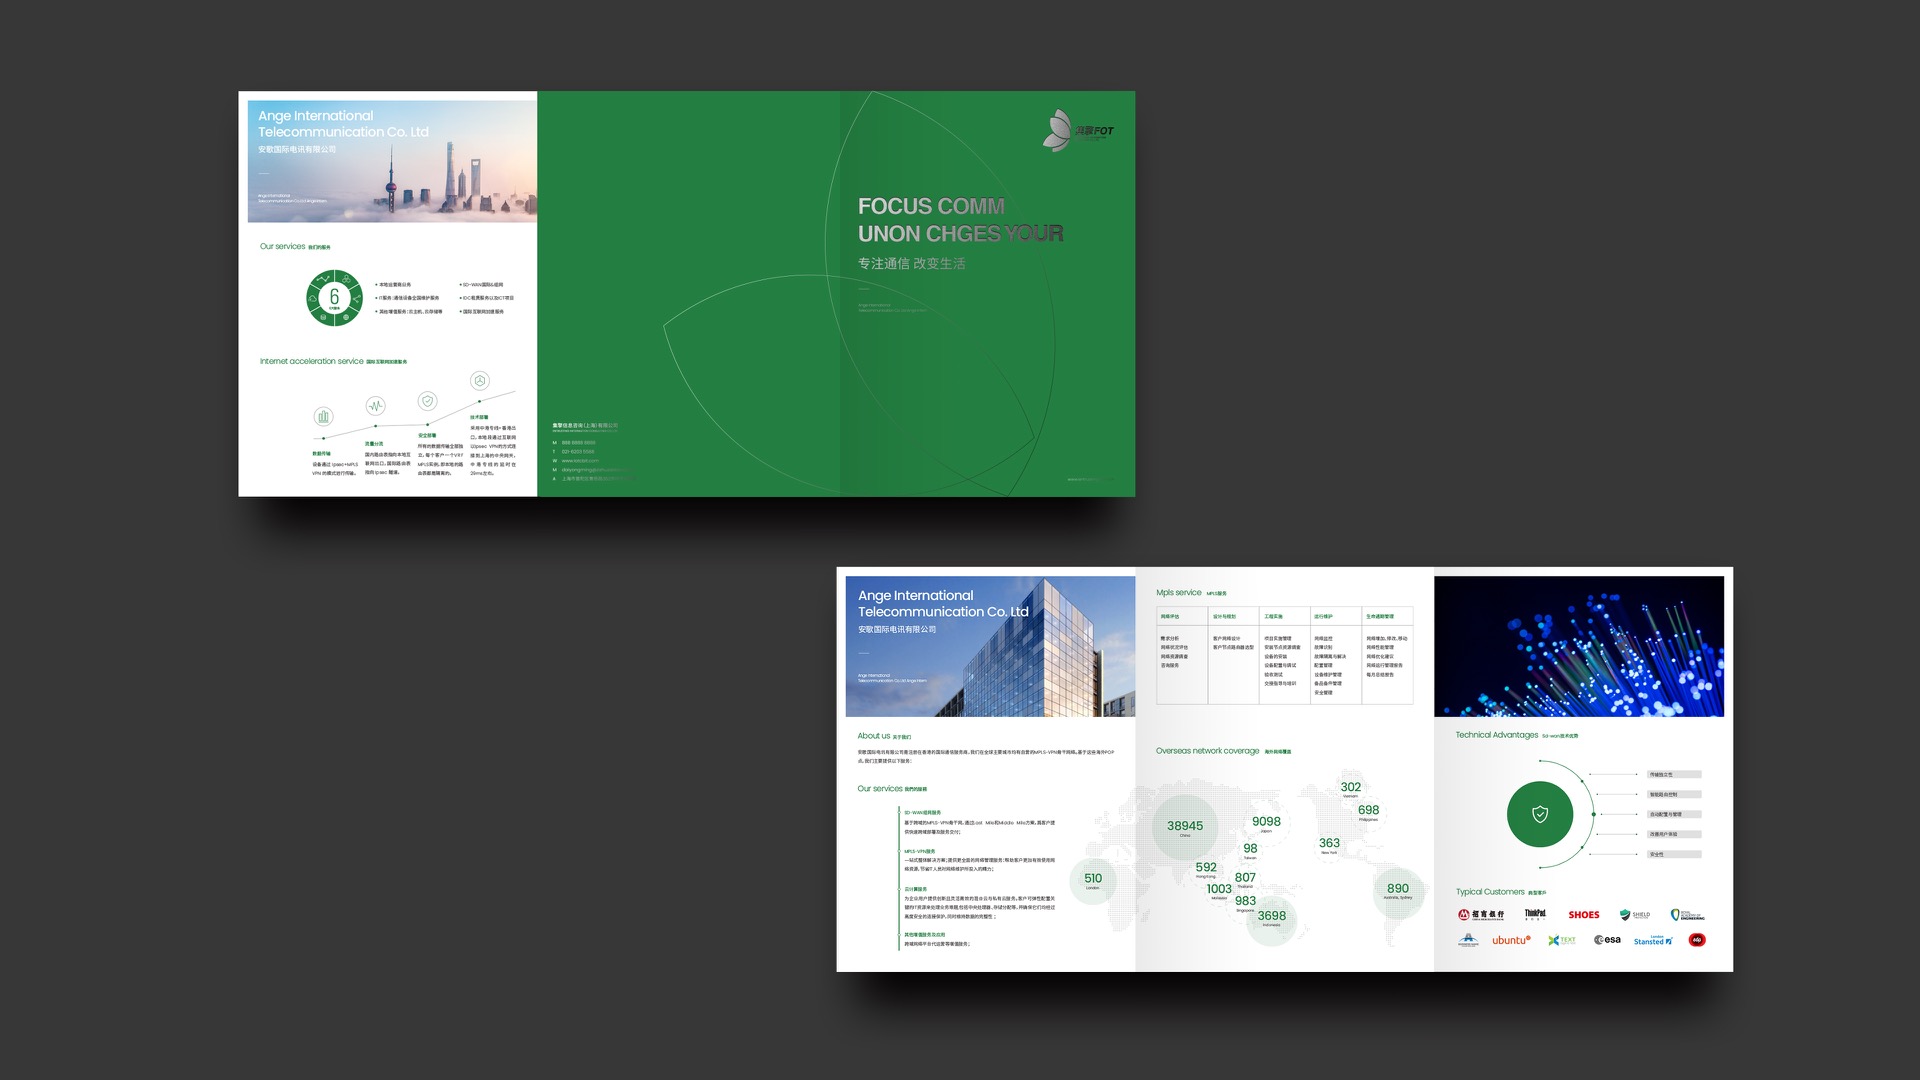Click the Technical Advantages heading
The height and width of the screenshot is (1080, 1920).
coord(1496,735)
